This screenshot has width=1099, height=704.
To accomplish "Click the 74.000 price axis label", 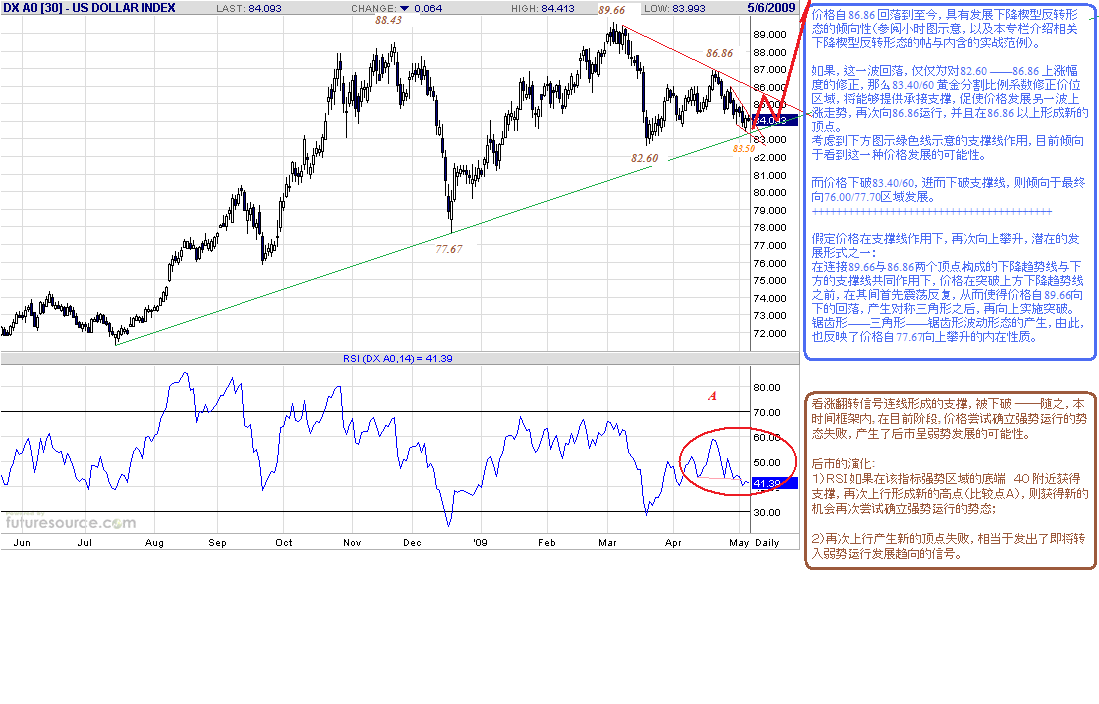I will coord(770,298).
